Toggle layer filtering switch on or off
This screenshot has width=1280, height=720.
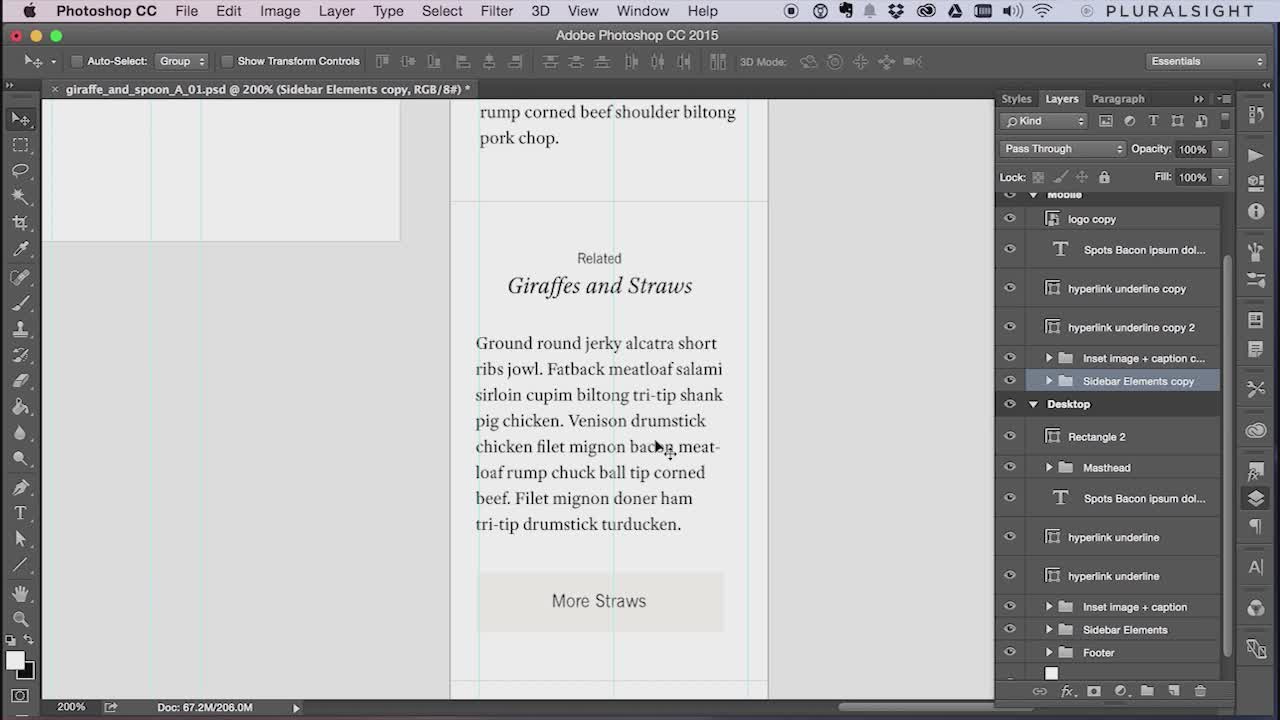coord(1225,120)
